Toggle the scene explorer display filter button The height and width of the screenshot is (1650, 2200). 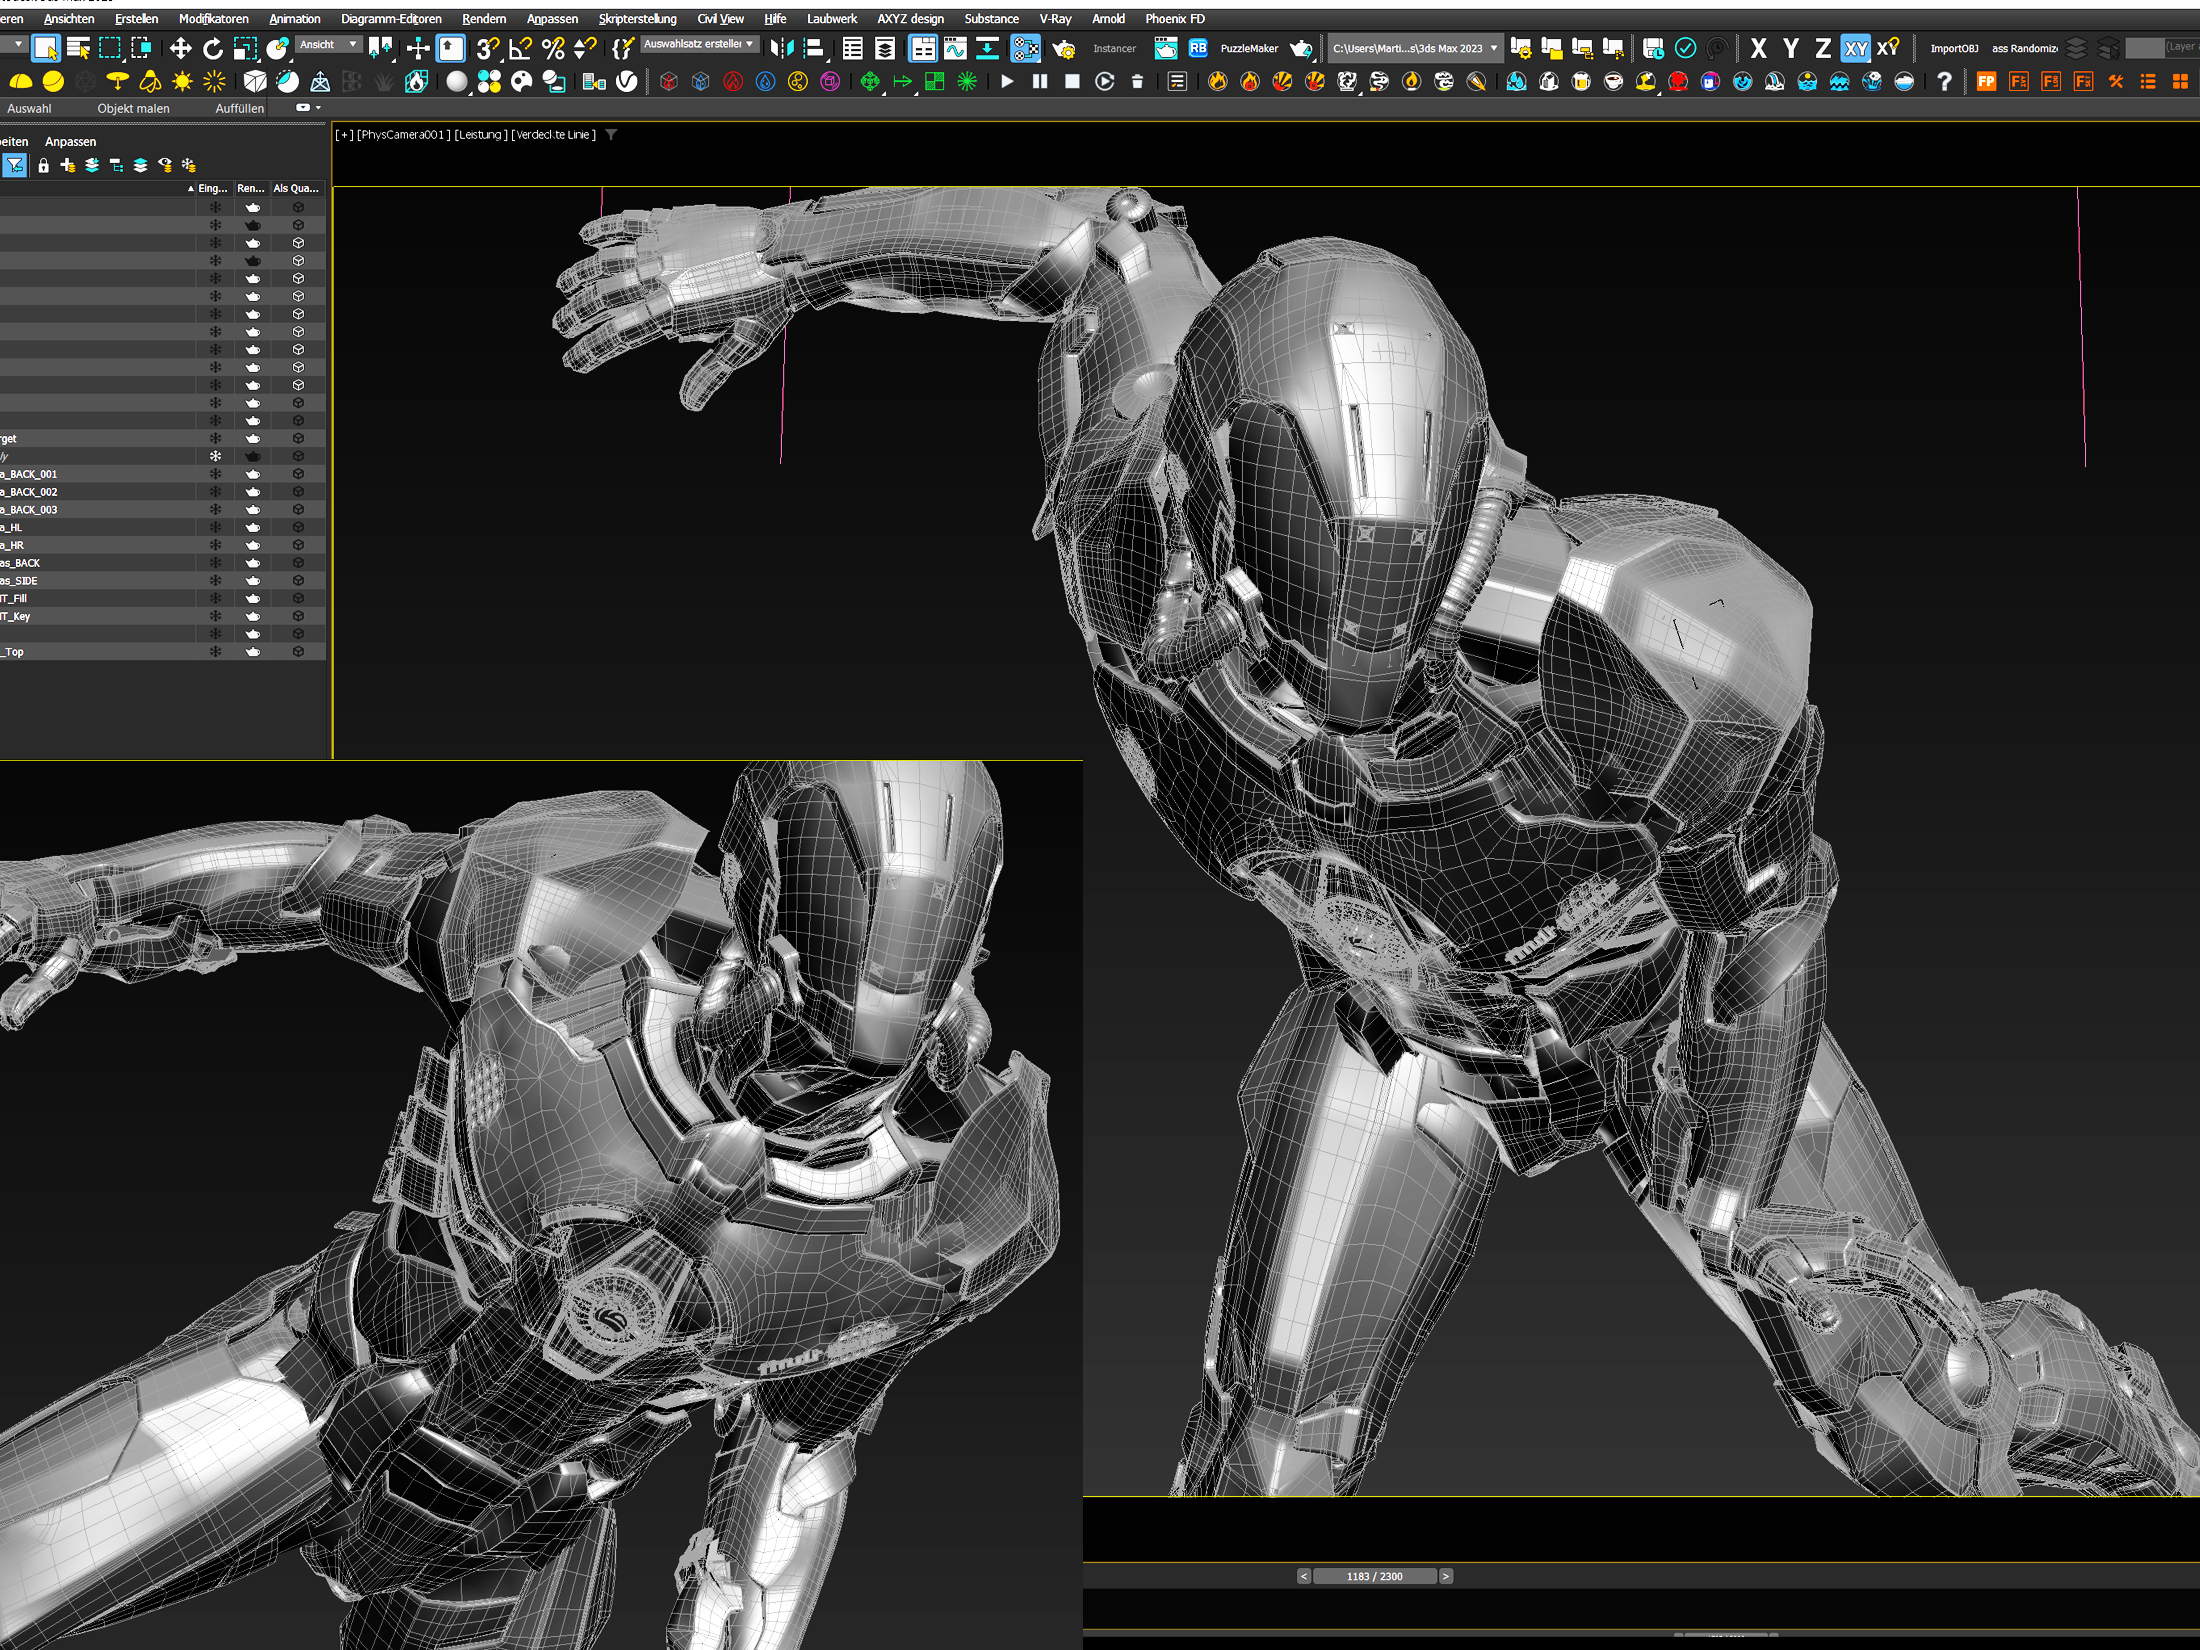(x=14, y=165)
